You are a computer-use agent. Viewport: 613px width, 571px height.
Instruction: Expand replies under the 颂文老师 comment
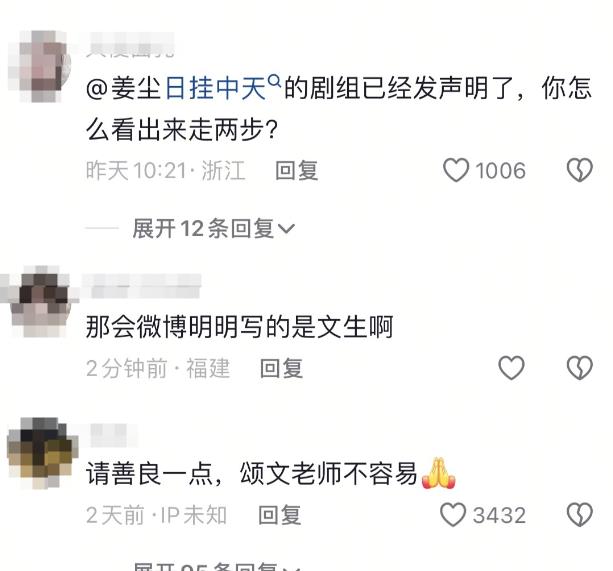[x=217, y=566]
